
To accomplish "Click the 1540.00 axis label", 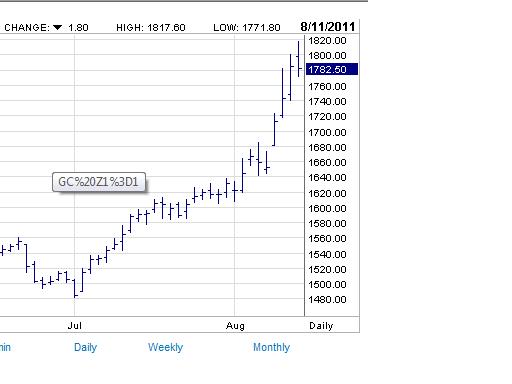I will (327, 255).
